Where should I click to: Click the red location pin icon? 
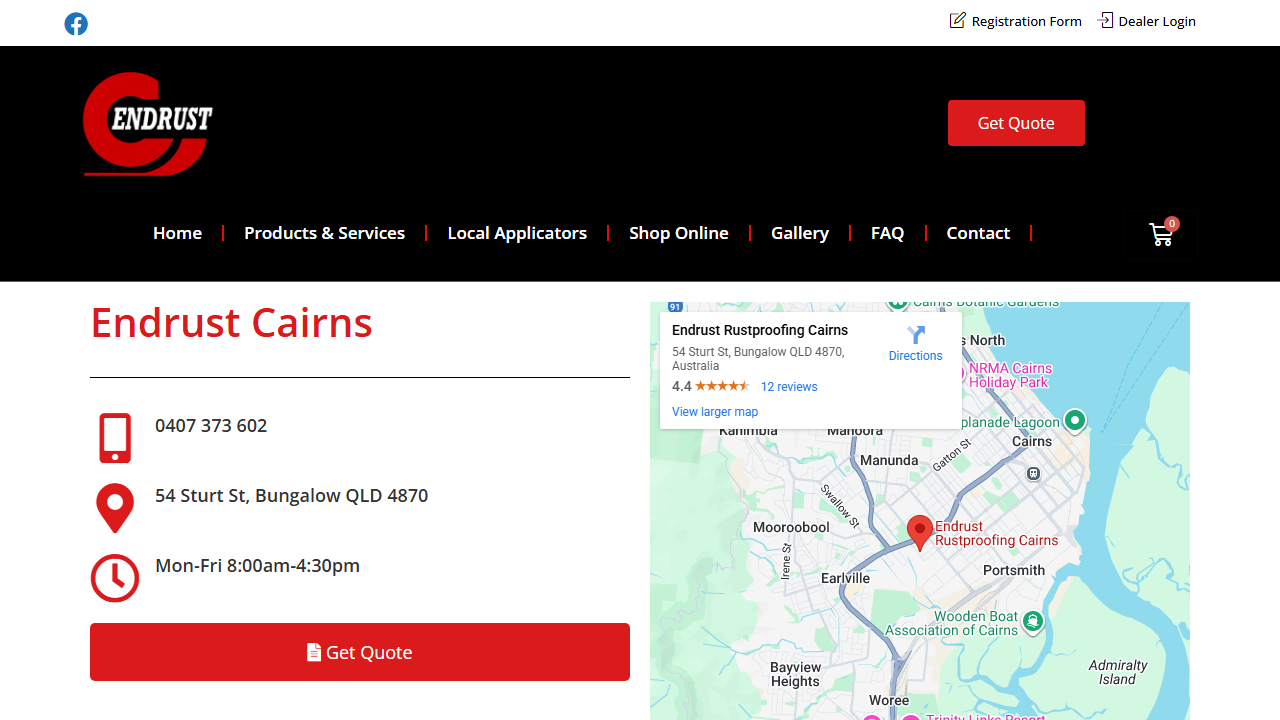(115, 508)
